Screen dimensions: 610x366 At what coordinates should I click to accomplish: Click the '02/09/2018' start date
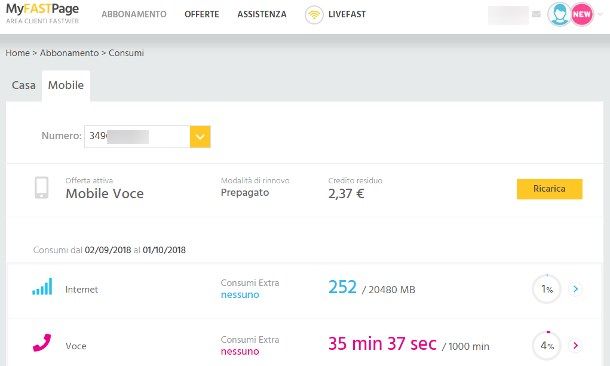coord(108,250)
